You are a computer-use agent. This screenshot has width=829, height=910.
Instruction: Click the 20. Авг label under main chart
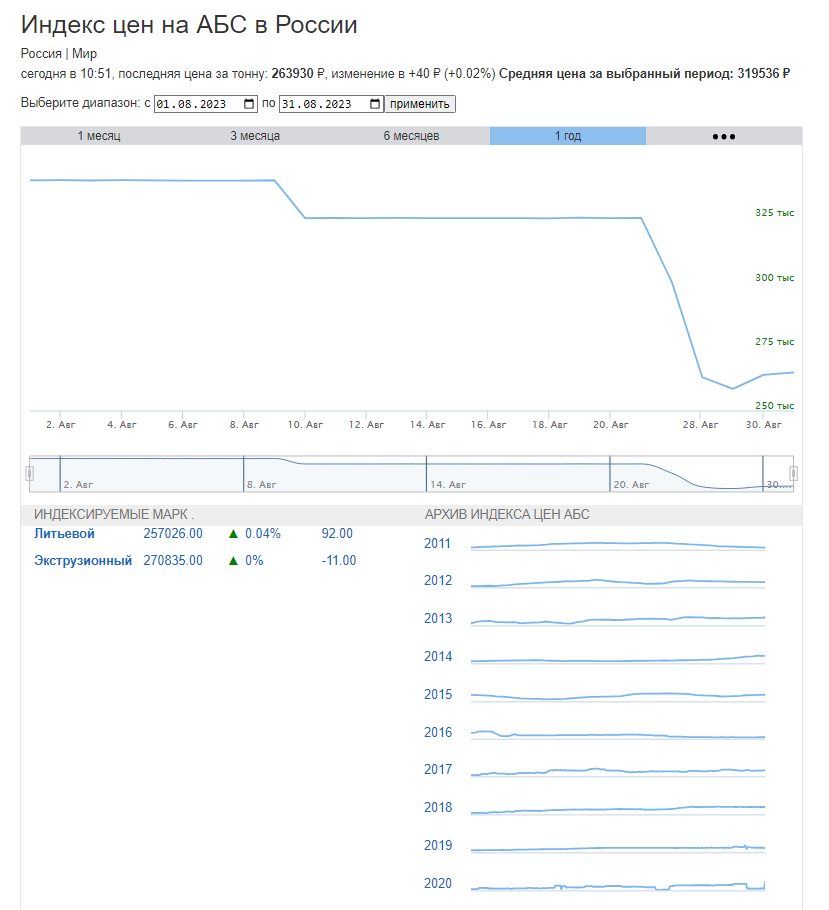tap(611, 425)
